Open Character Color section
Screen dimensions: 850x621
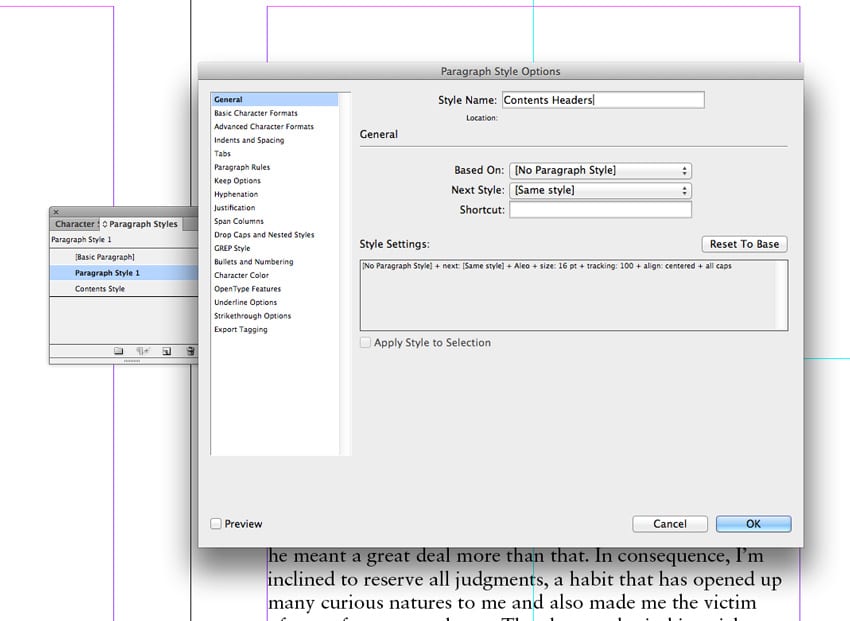coord(241,275)
